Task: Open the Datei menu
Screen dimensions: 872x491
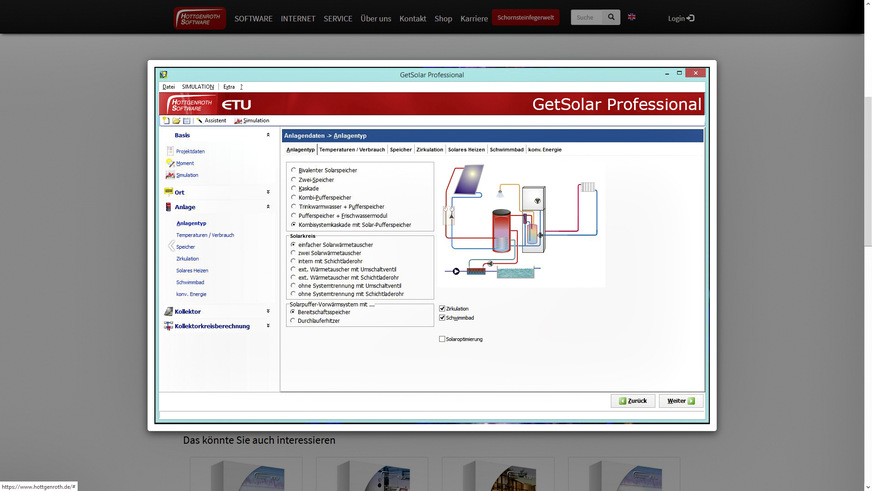Action: tap(168, 87)
